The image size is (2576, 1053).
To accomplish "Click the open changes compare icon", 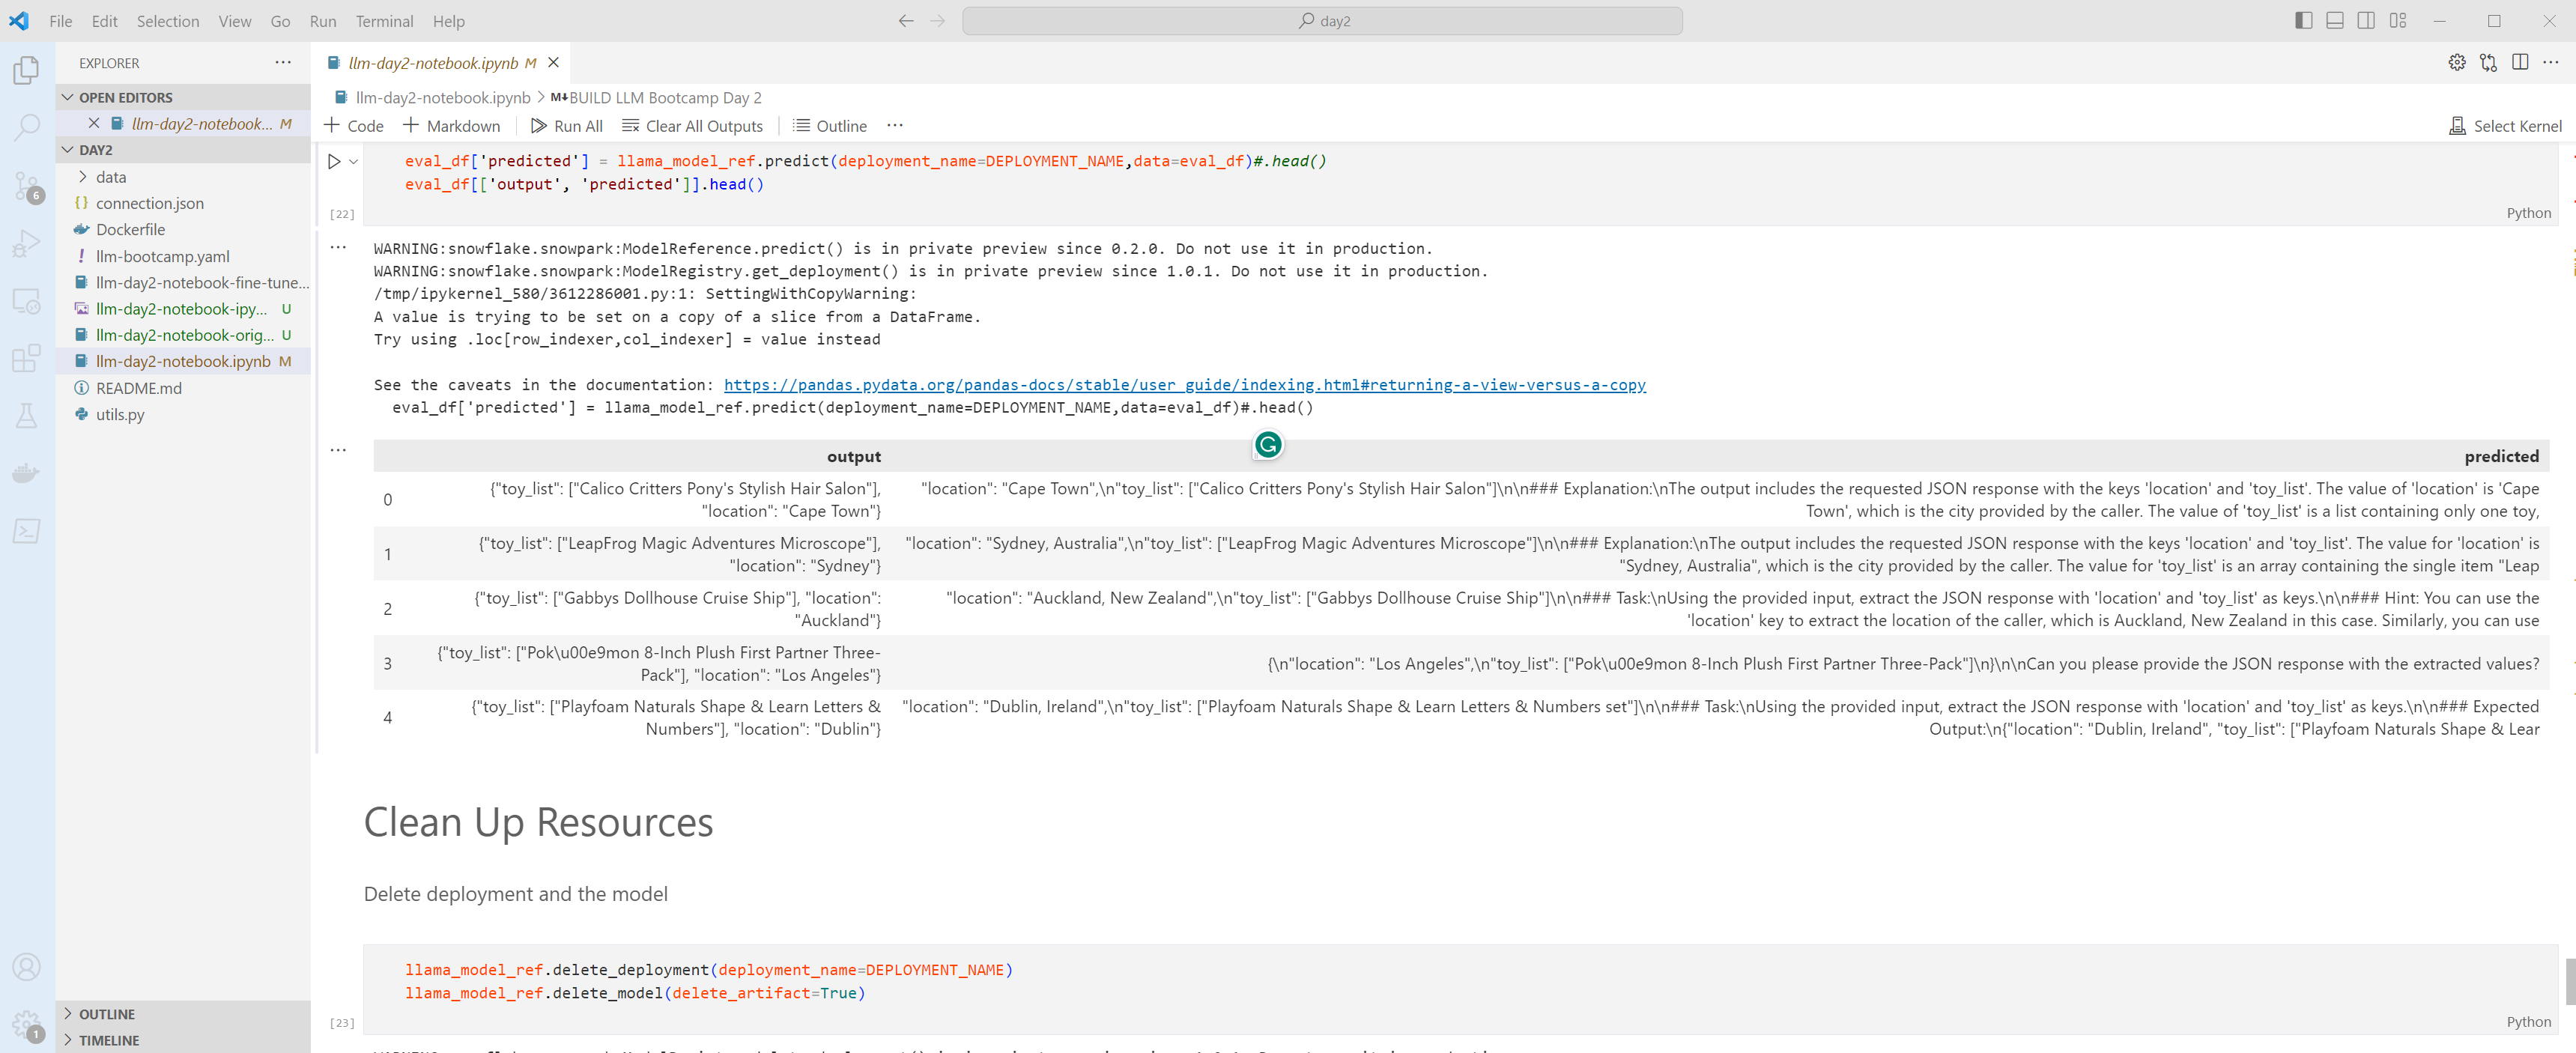I will click(2488, 63).
